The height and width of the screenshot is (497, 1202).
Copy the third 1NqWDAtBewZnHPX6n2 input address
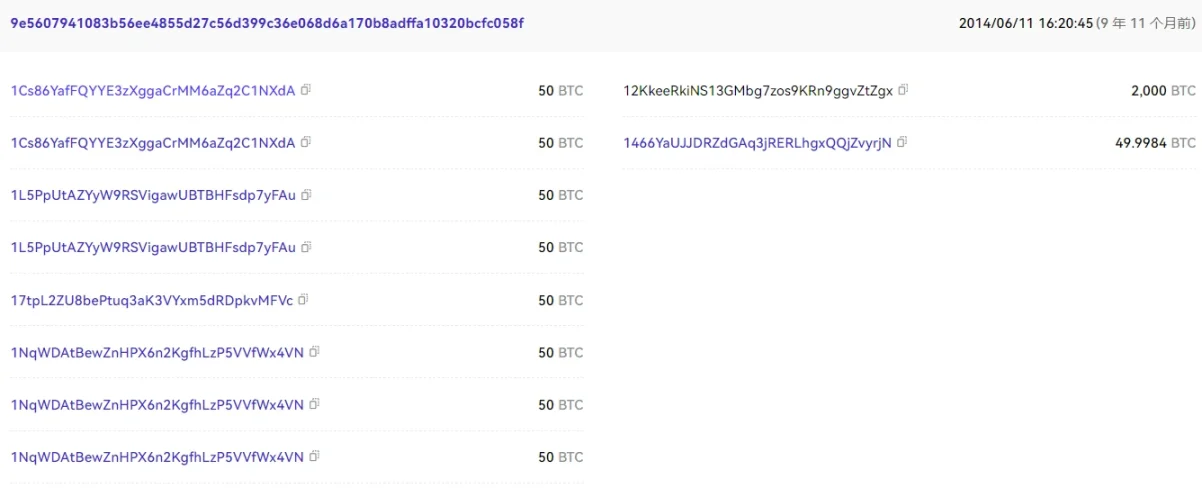314,456
